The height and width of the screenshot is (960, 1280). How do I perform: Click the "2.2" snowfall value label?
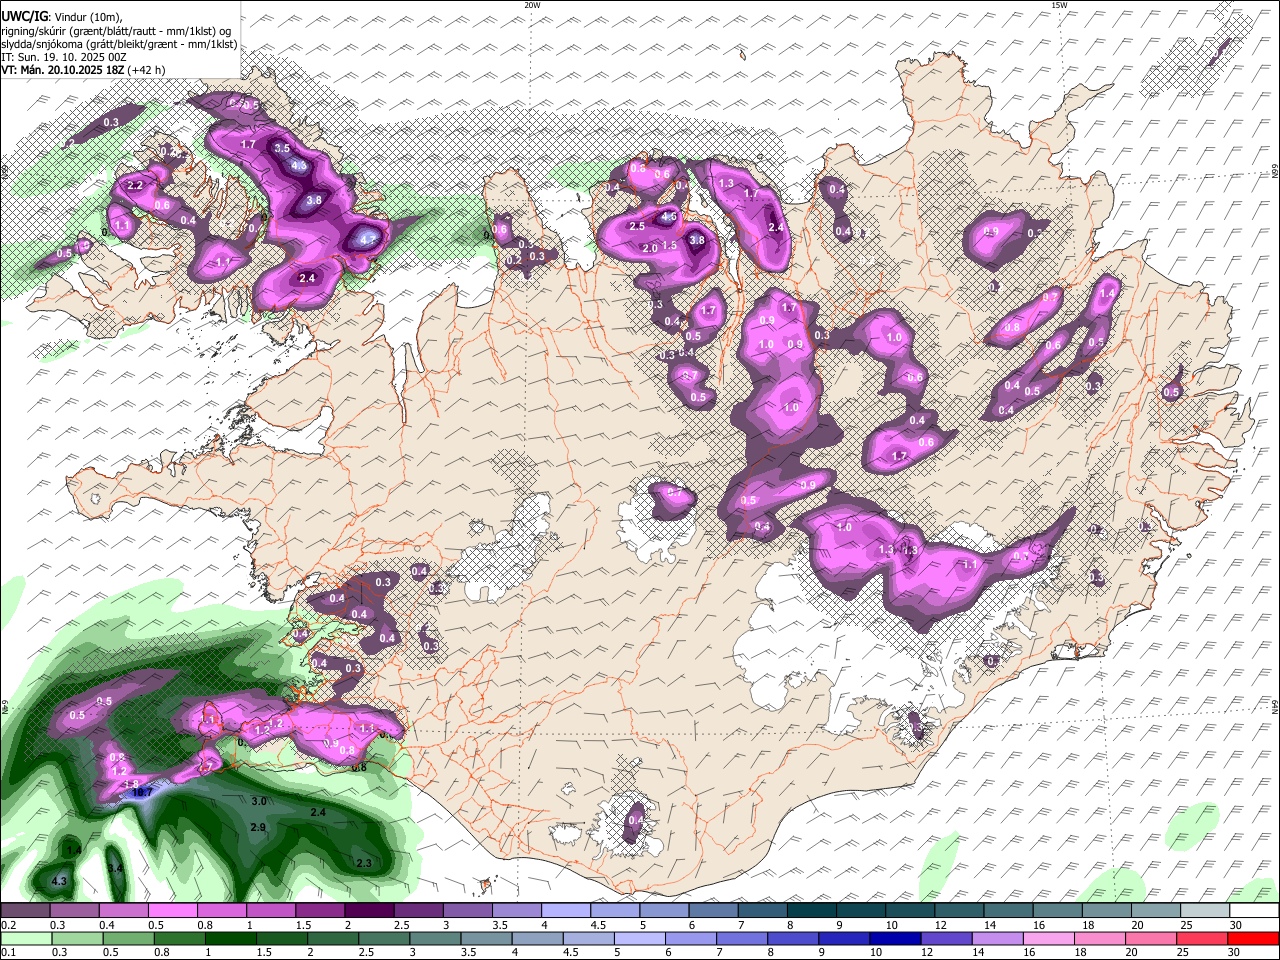[136, 186]
